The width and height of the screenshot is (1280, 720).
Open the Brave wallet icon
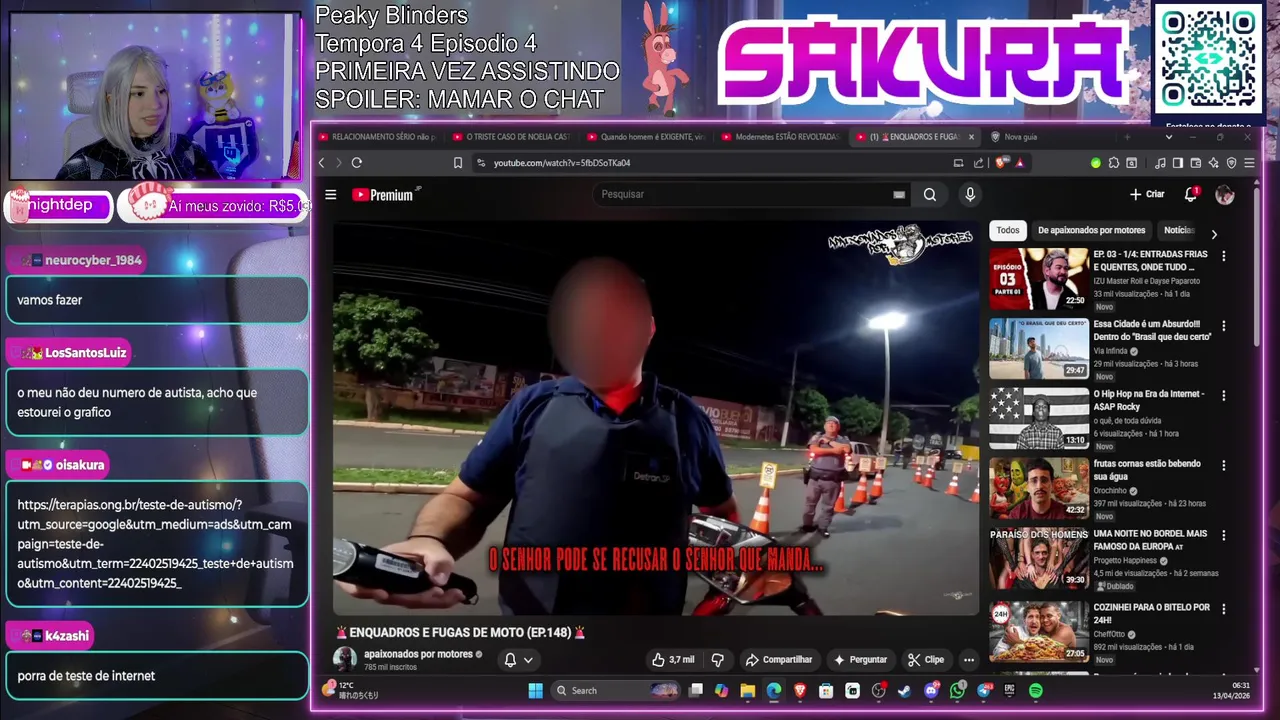[x=1196, y=163]
